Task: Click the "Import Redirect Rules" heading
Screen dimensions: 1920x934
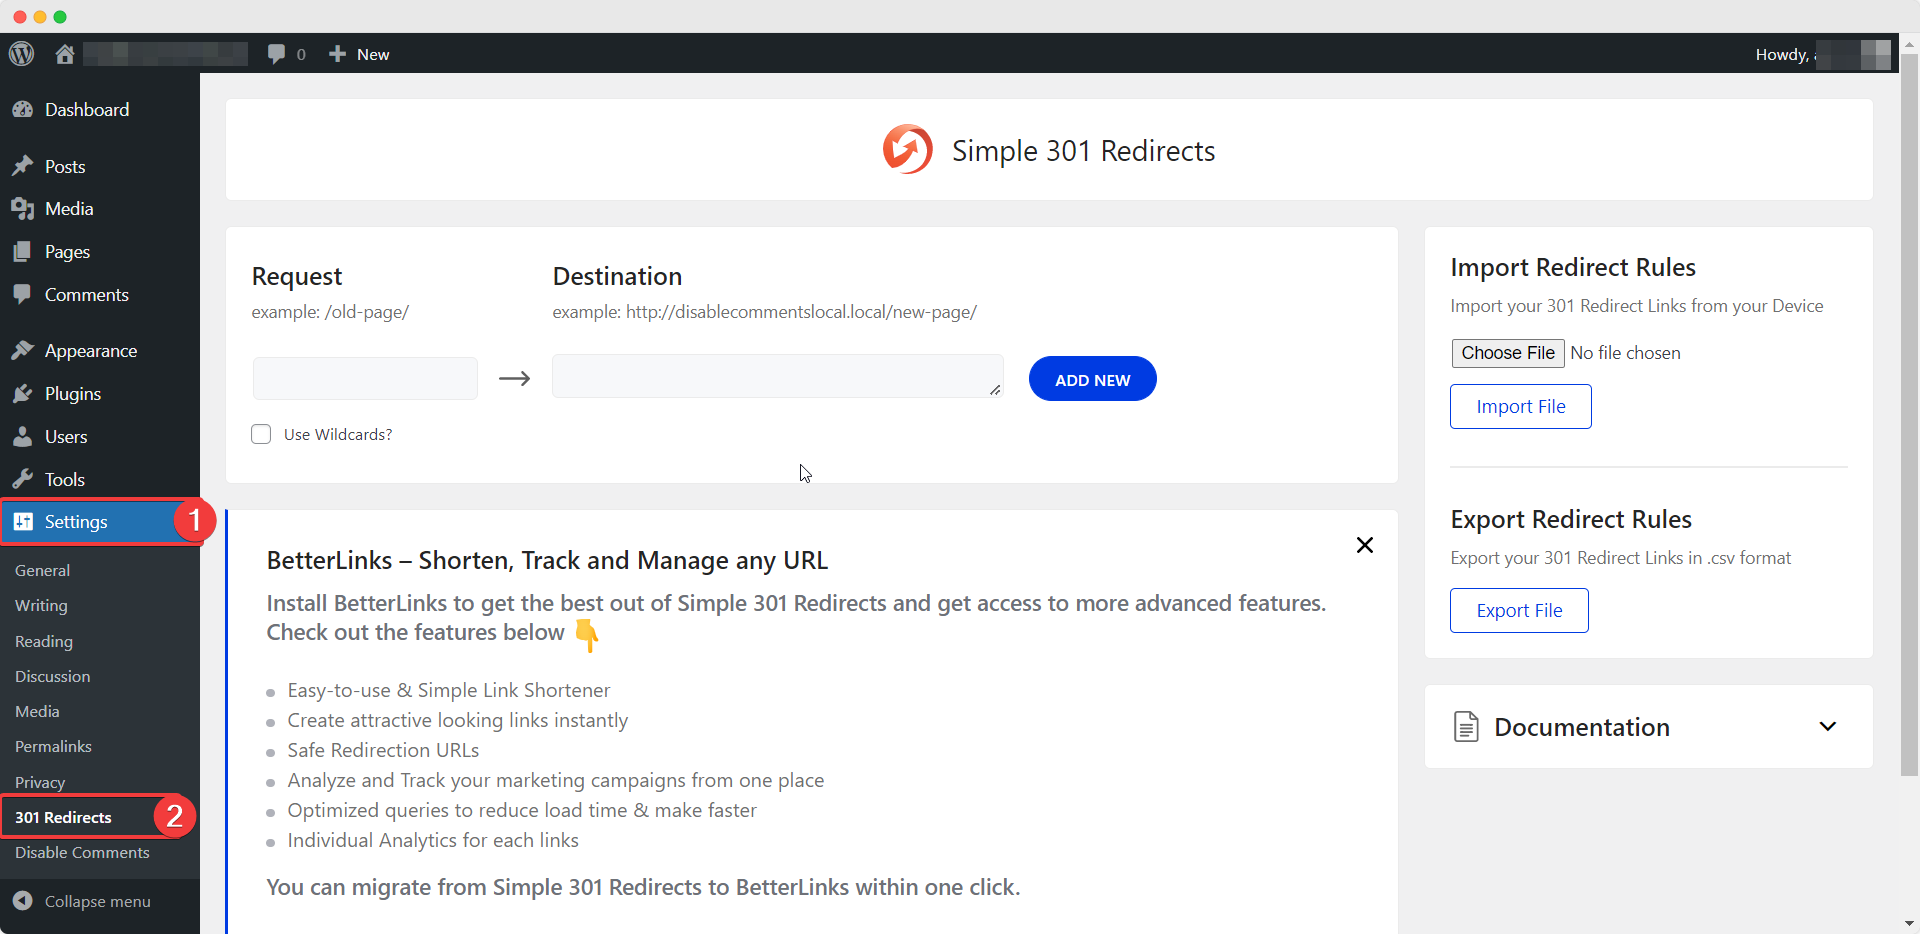Action: (1573, 267)
